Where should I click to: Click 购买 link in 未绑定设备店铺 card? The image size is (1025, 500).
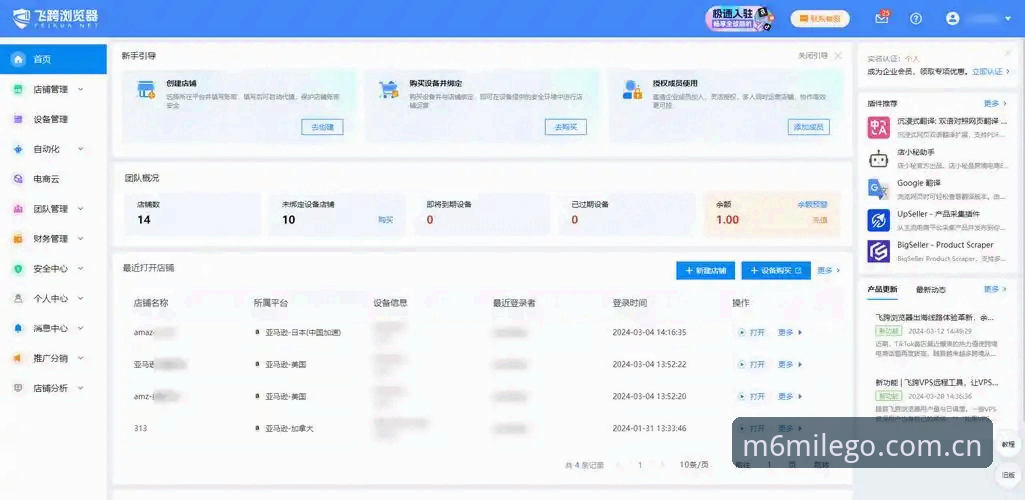tap(386, 220)
